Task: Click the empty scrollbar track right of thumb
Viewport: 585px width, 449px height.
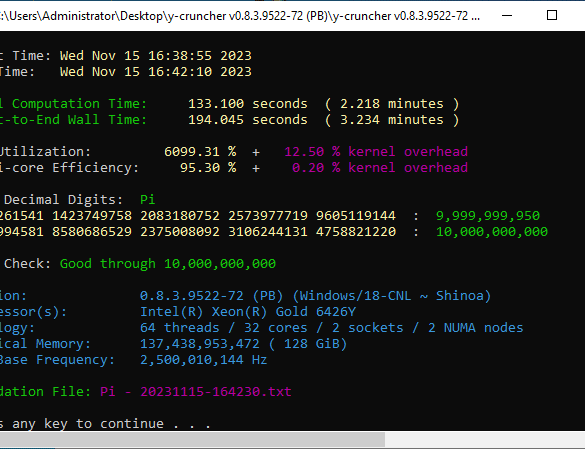Action: (485, 440)
